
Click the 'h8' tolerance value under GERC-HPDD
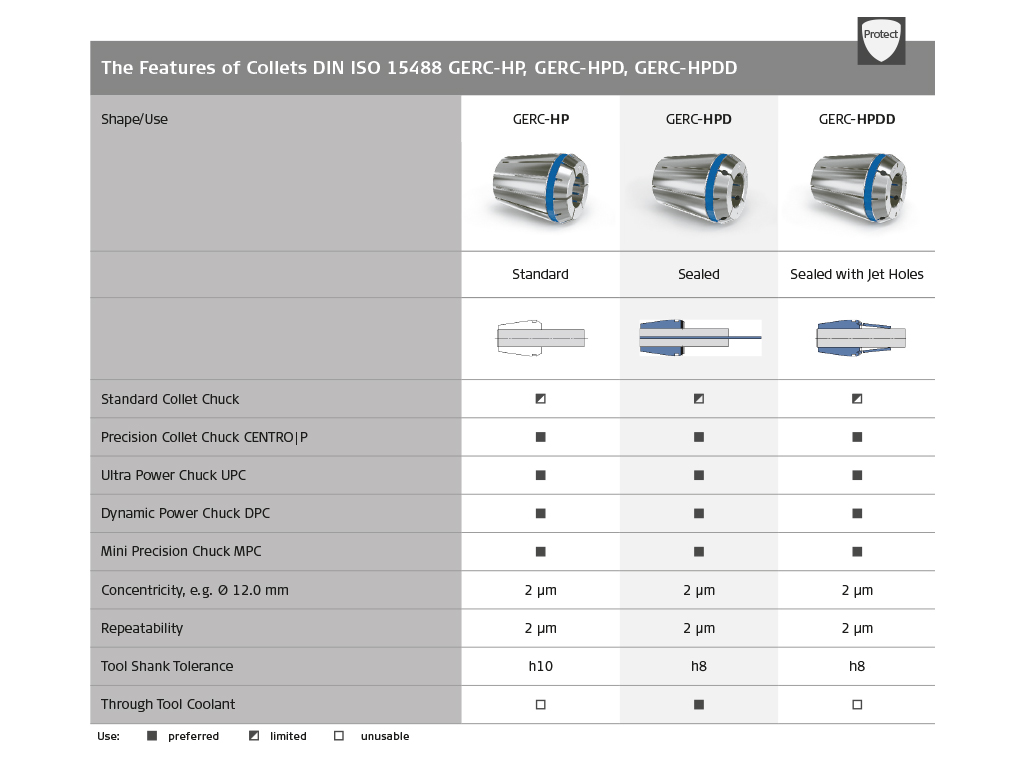coord(857,666)
